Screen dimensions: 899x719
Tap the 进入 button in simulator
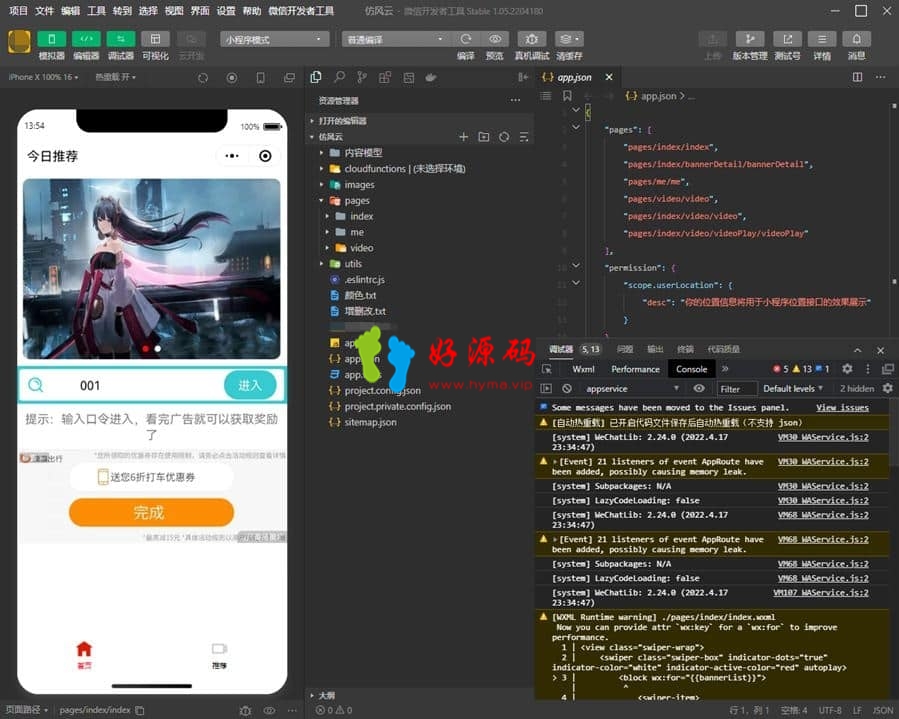tap(250, 385)
